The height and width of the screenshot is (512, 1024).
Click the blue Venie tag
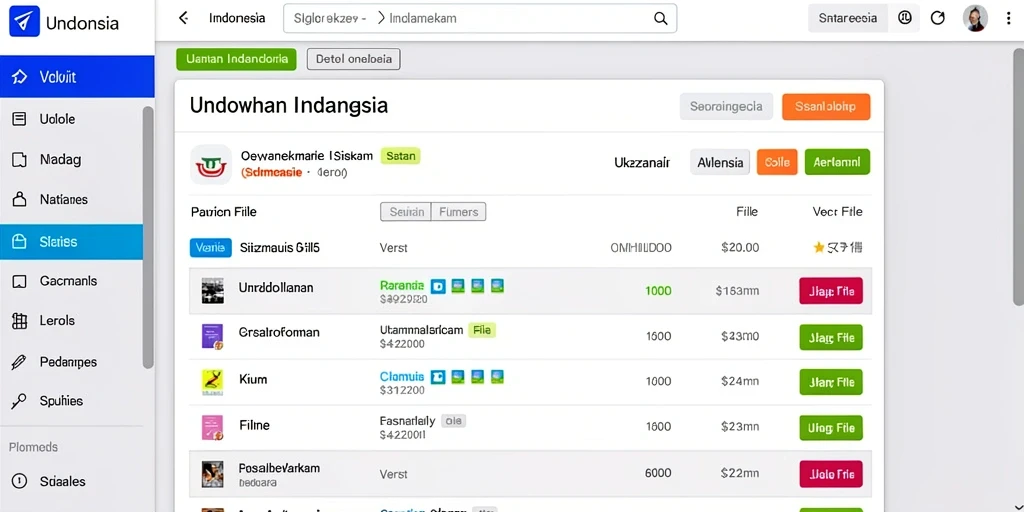[210, 248]
